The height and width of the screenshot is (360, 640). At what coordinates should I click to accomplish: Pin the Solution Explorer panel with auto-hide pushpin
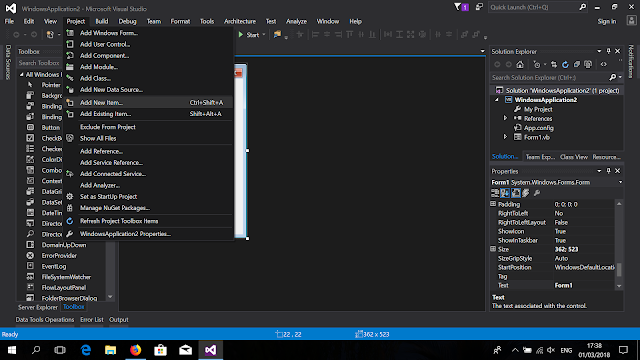point(609,51)
